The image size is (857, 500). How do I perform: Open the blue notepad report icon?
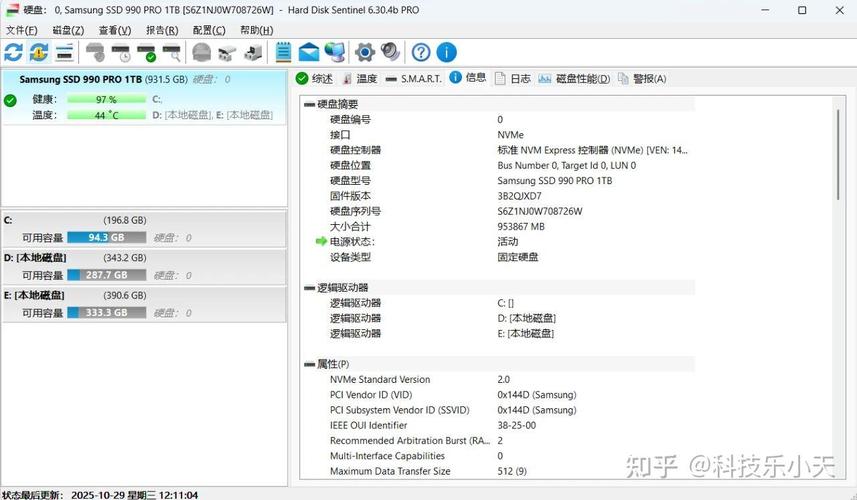pos(283,52)
